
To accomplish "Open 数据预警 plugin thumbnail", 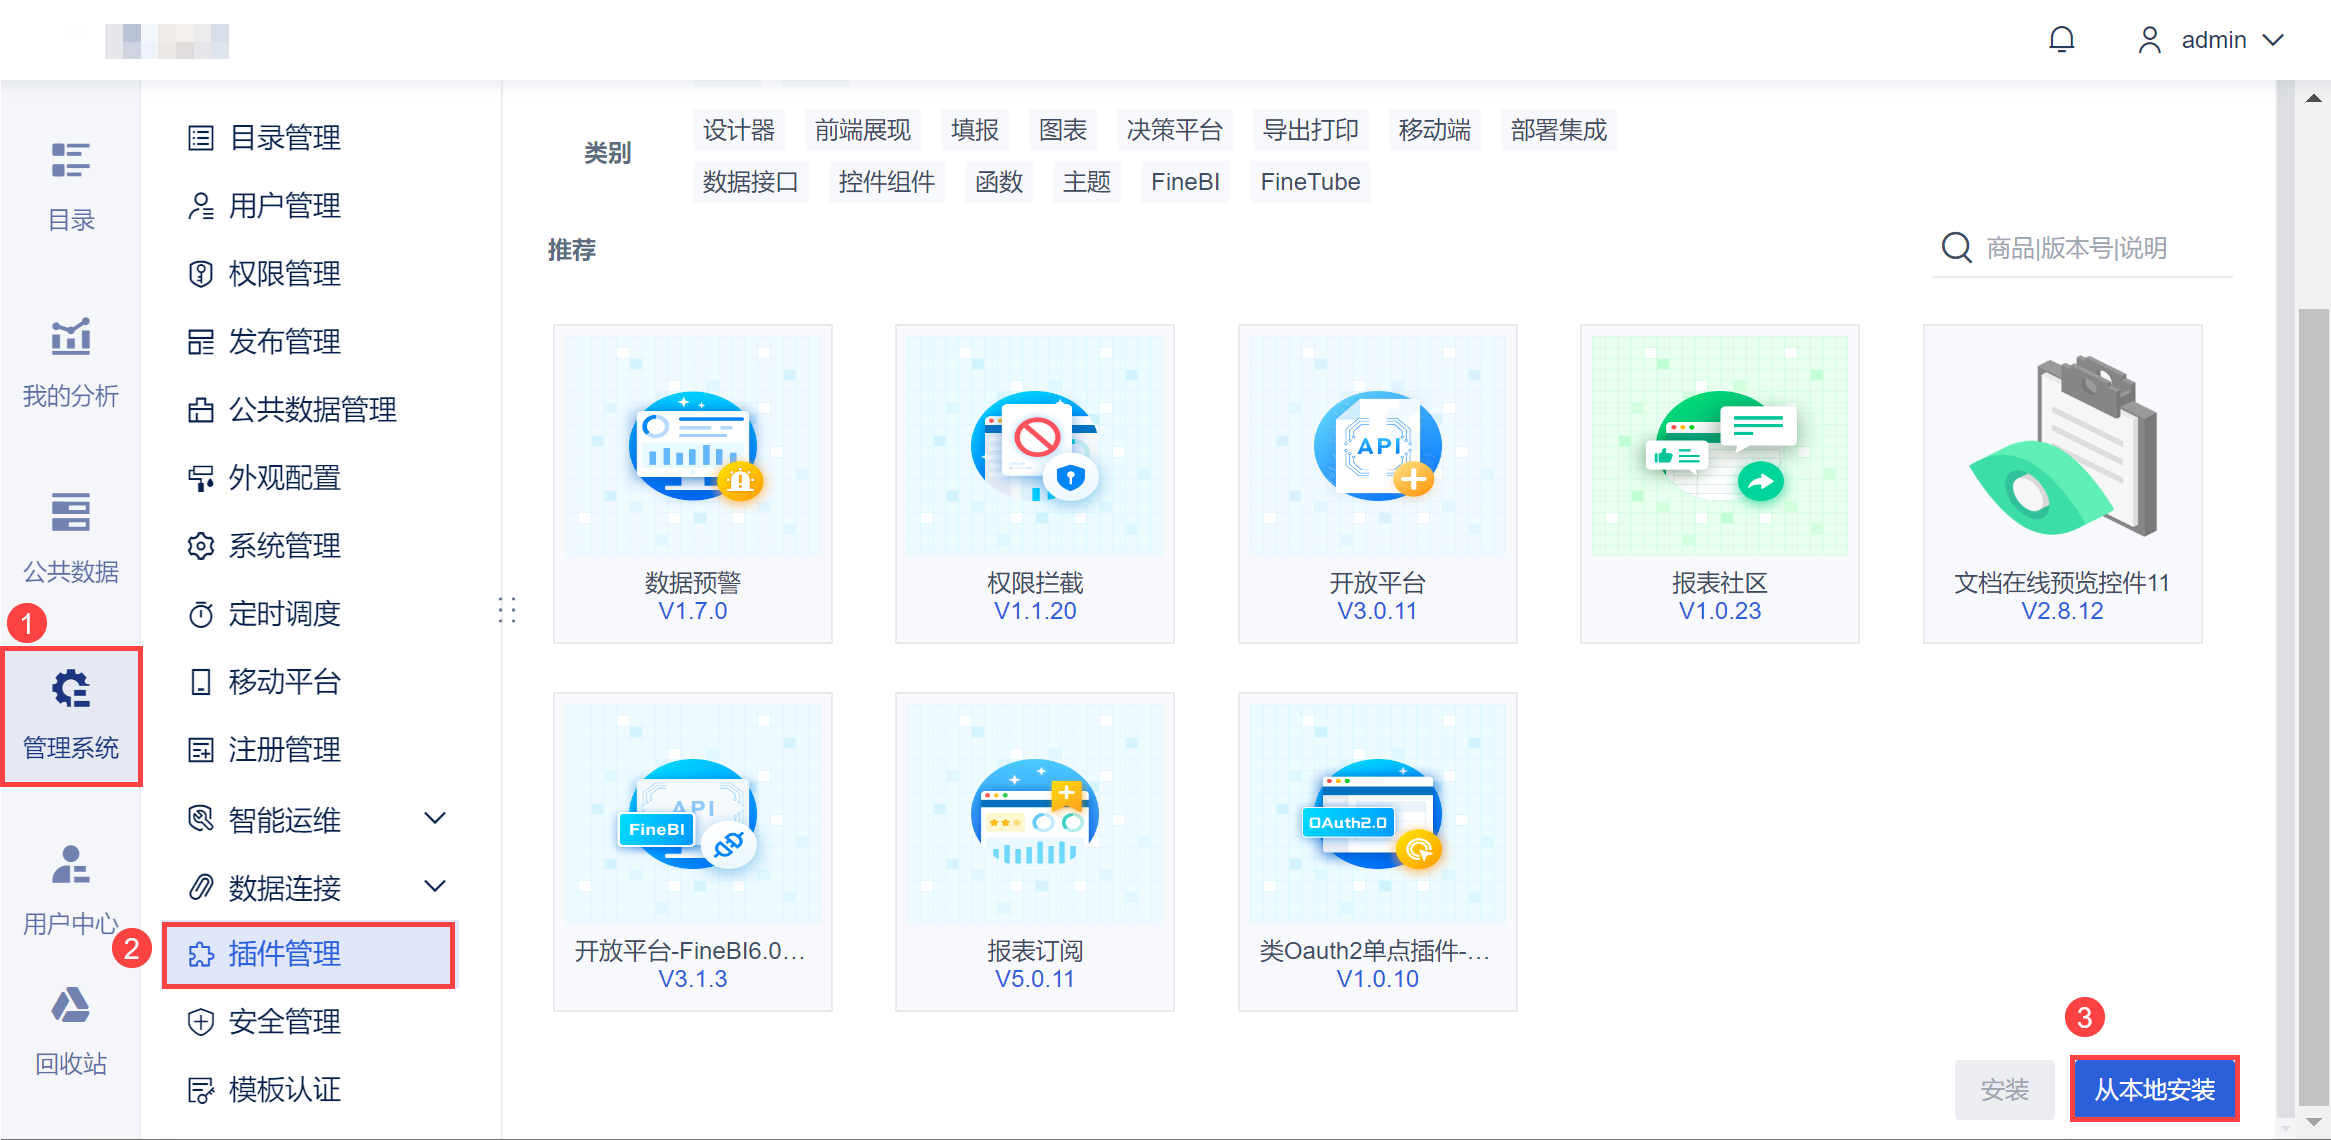I will 692,445.
